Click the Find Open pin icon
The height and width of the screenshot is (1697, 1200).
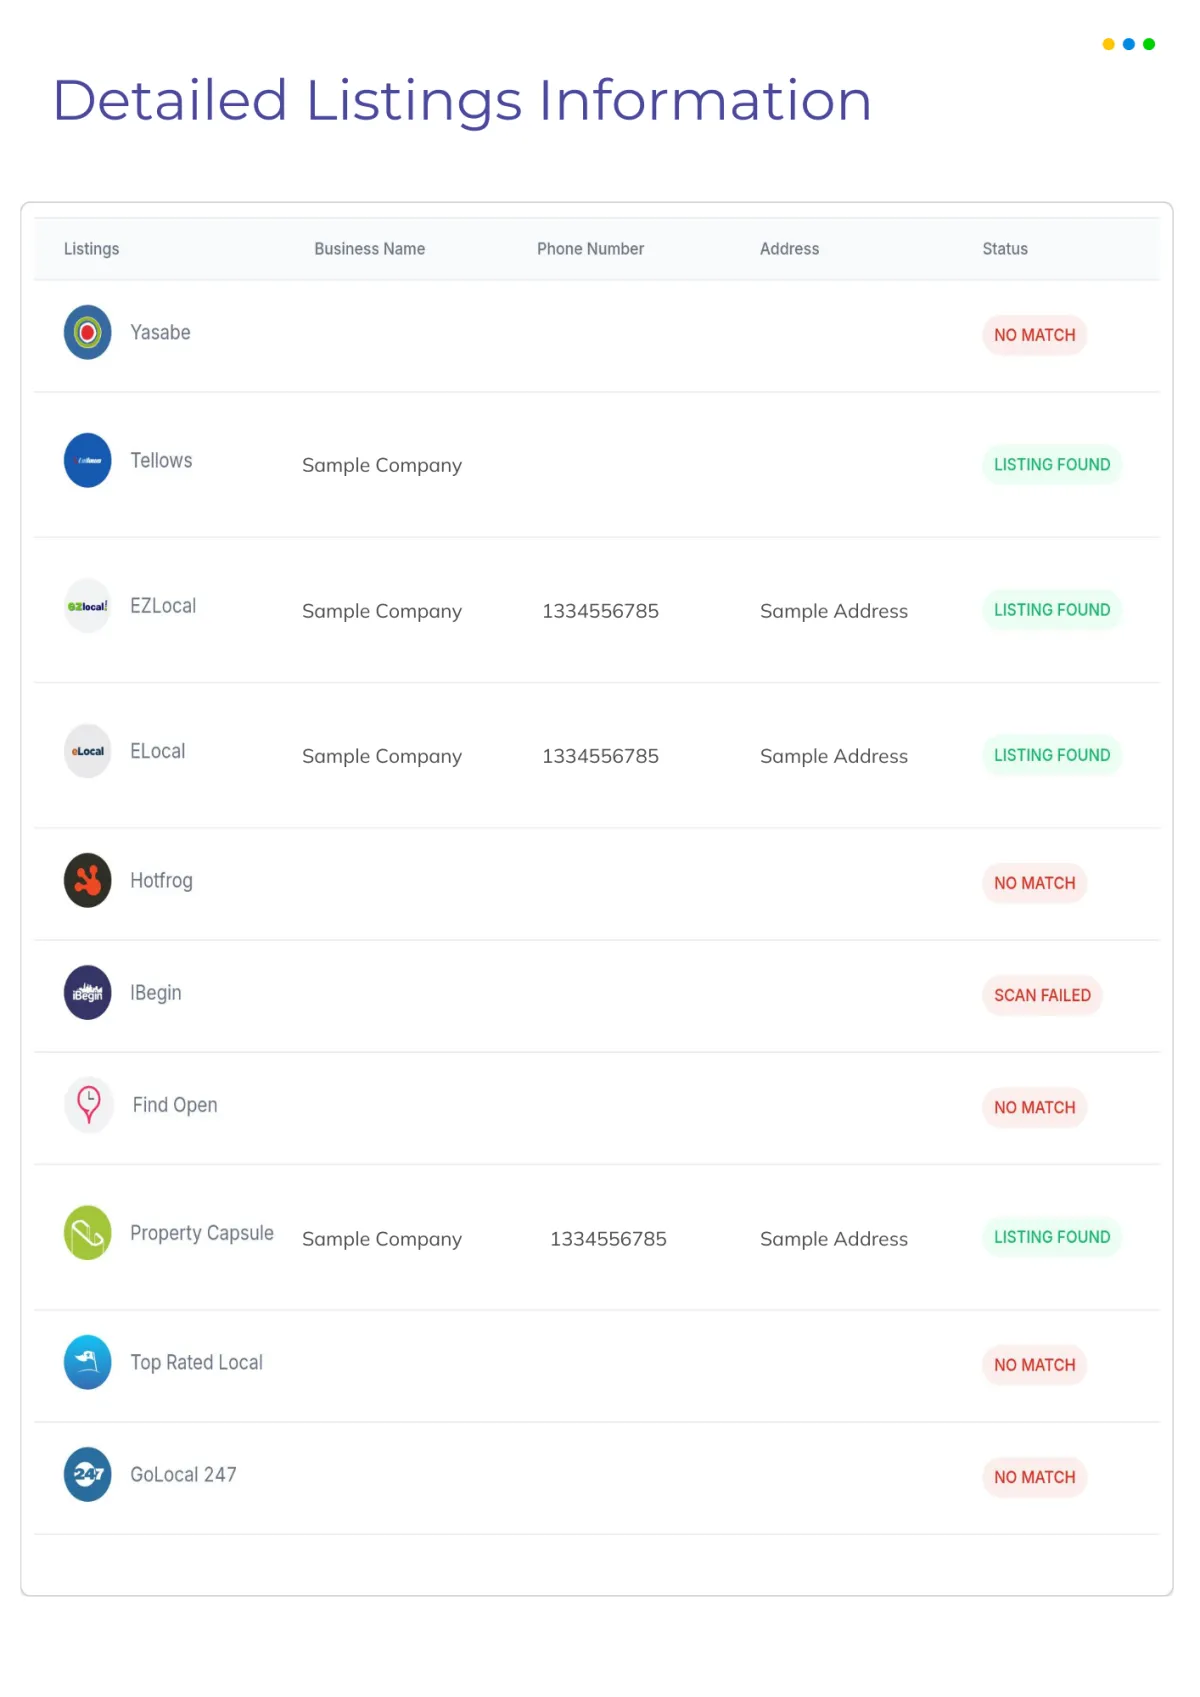[88, 1105]
